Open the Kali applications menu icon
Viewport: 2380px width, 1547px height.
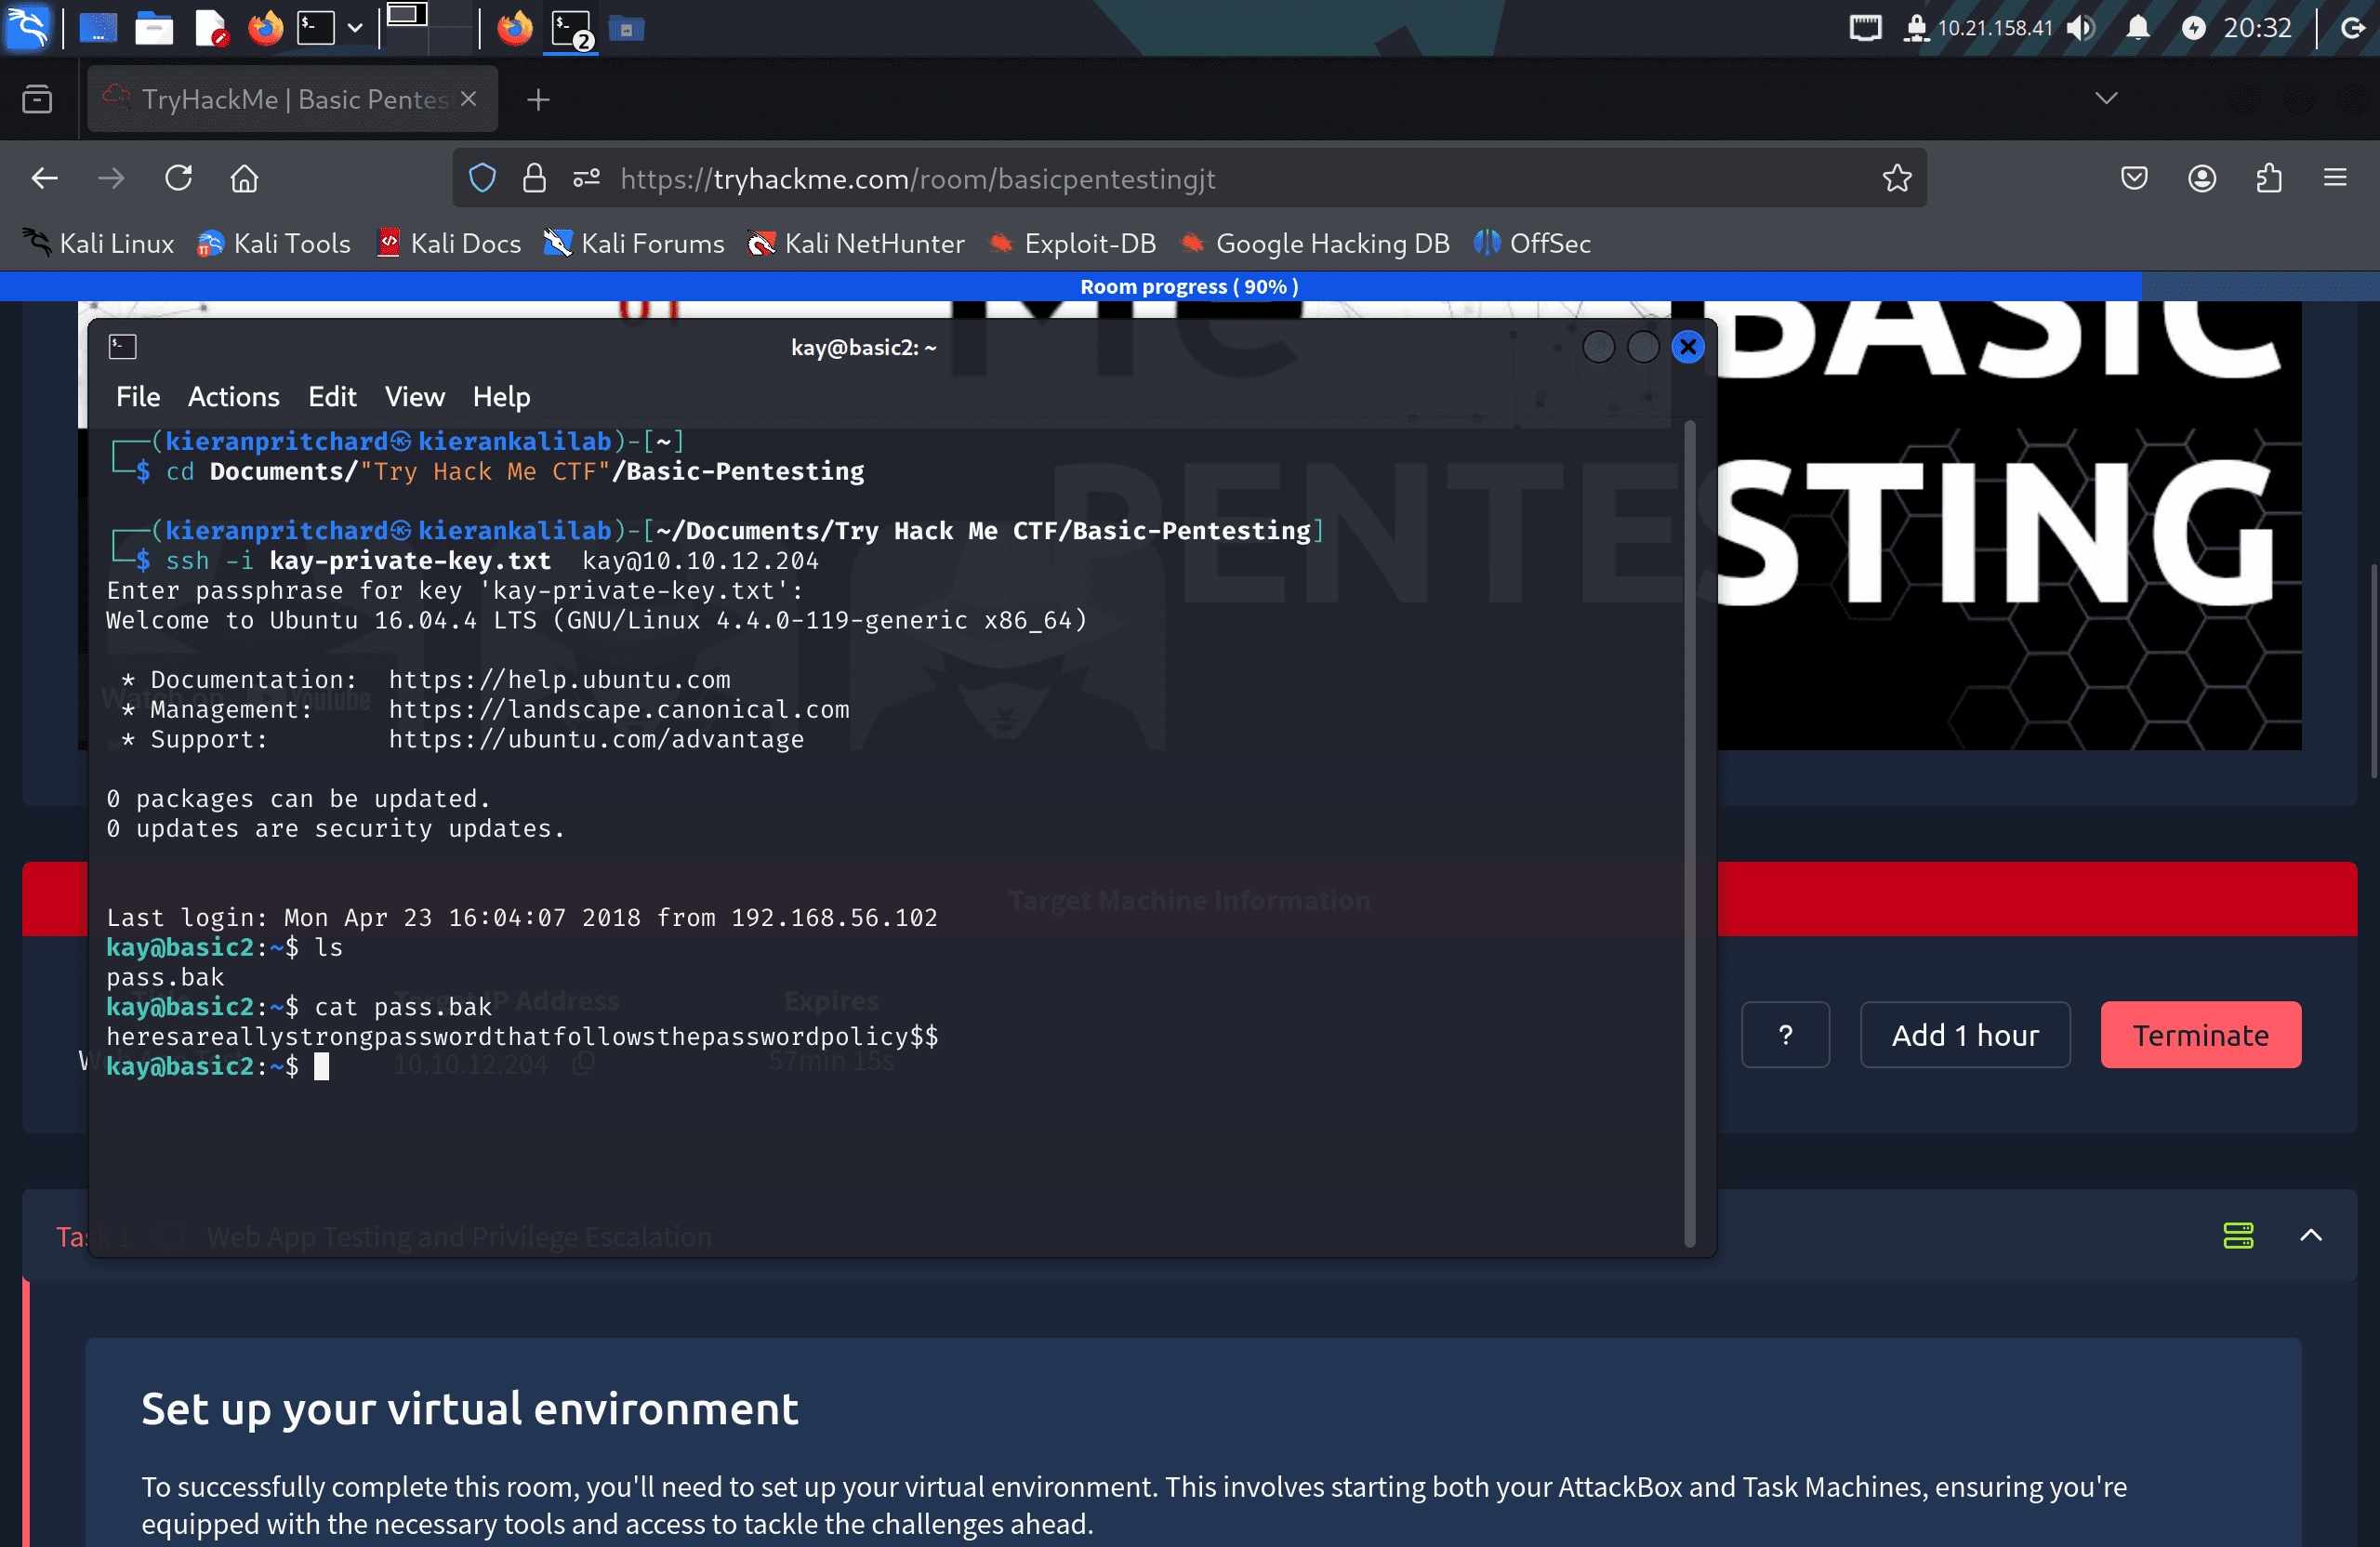tap(28, 27)
